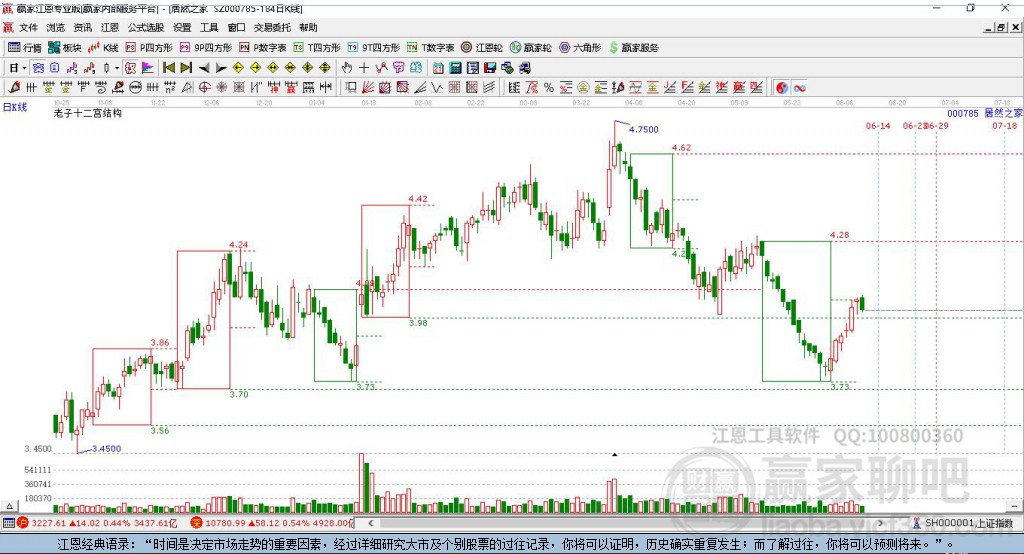
Task: Click stock code 000785
Action: click(x=963, y=113)
